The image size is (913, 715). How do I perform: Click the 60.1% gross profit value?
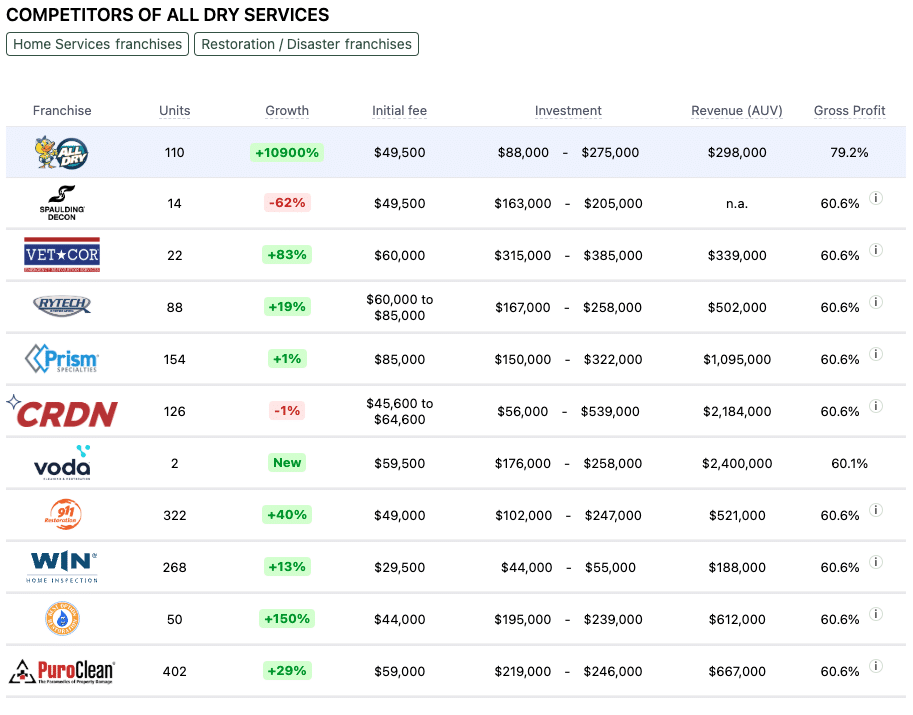(850, 463)
